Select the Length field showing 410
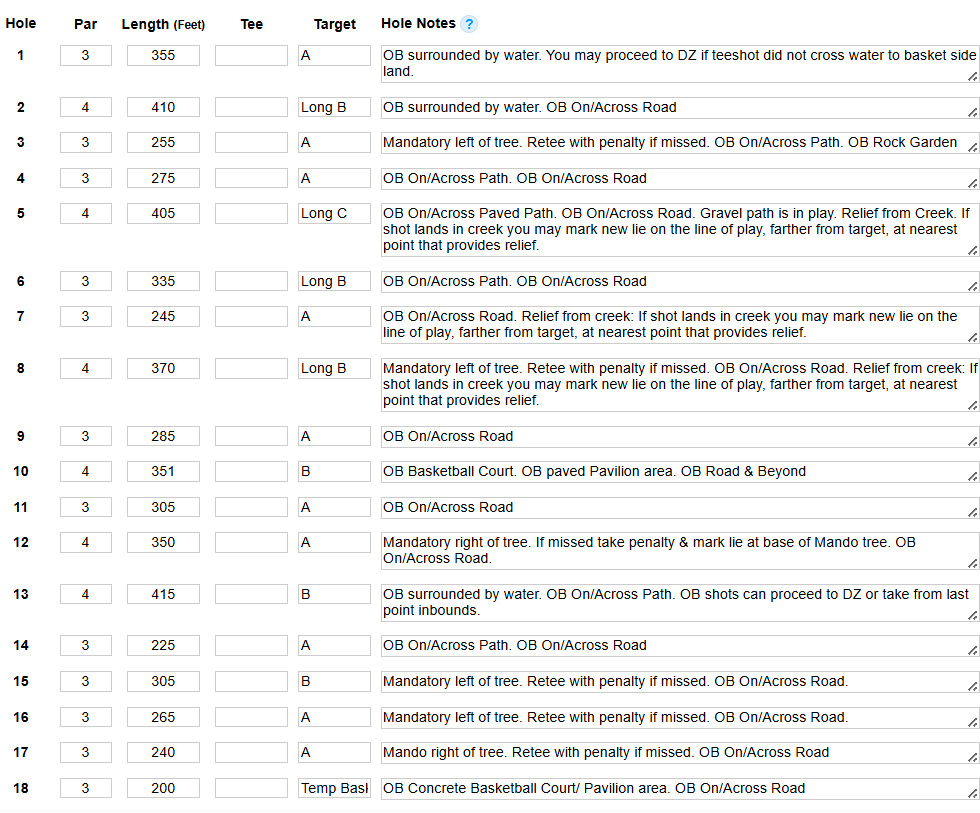The width and height of the screenshot is (980, 813). (163, 107)
